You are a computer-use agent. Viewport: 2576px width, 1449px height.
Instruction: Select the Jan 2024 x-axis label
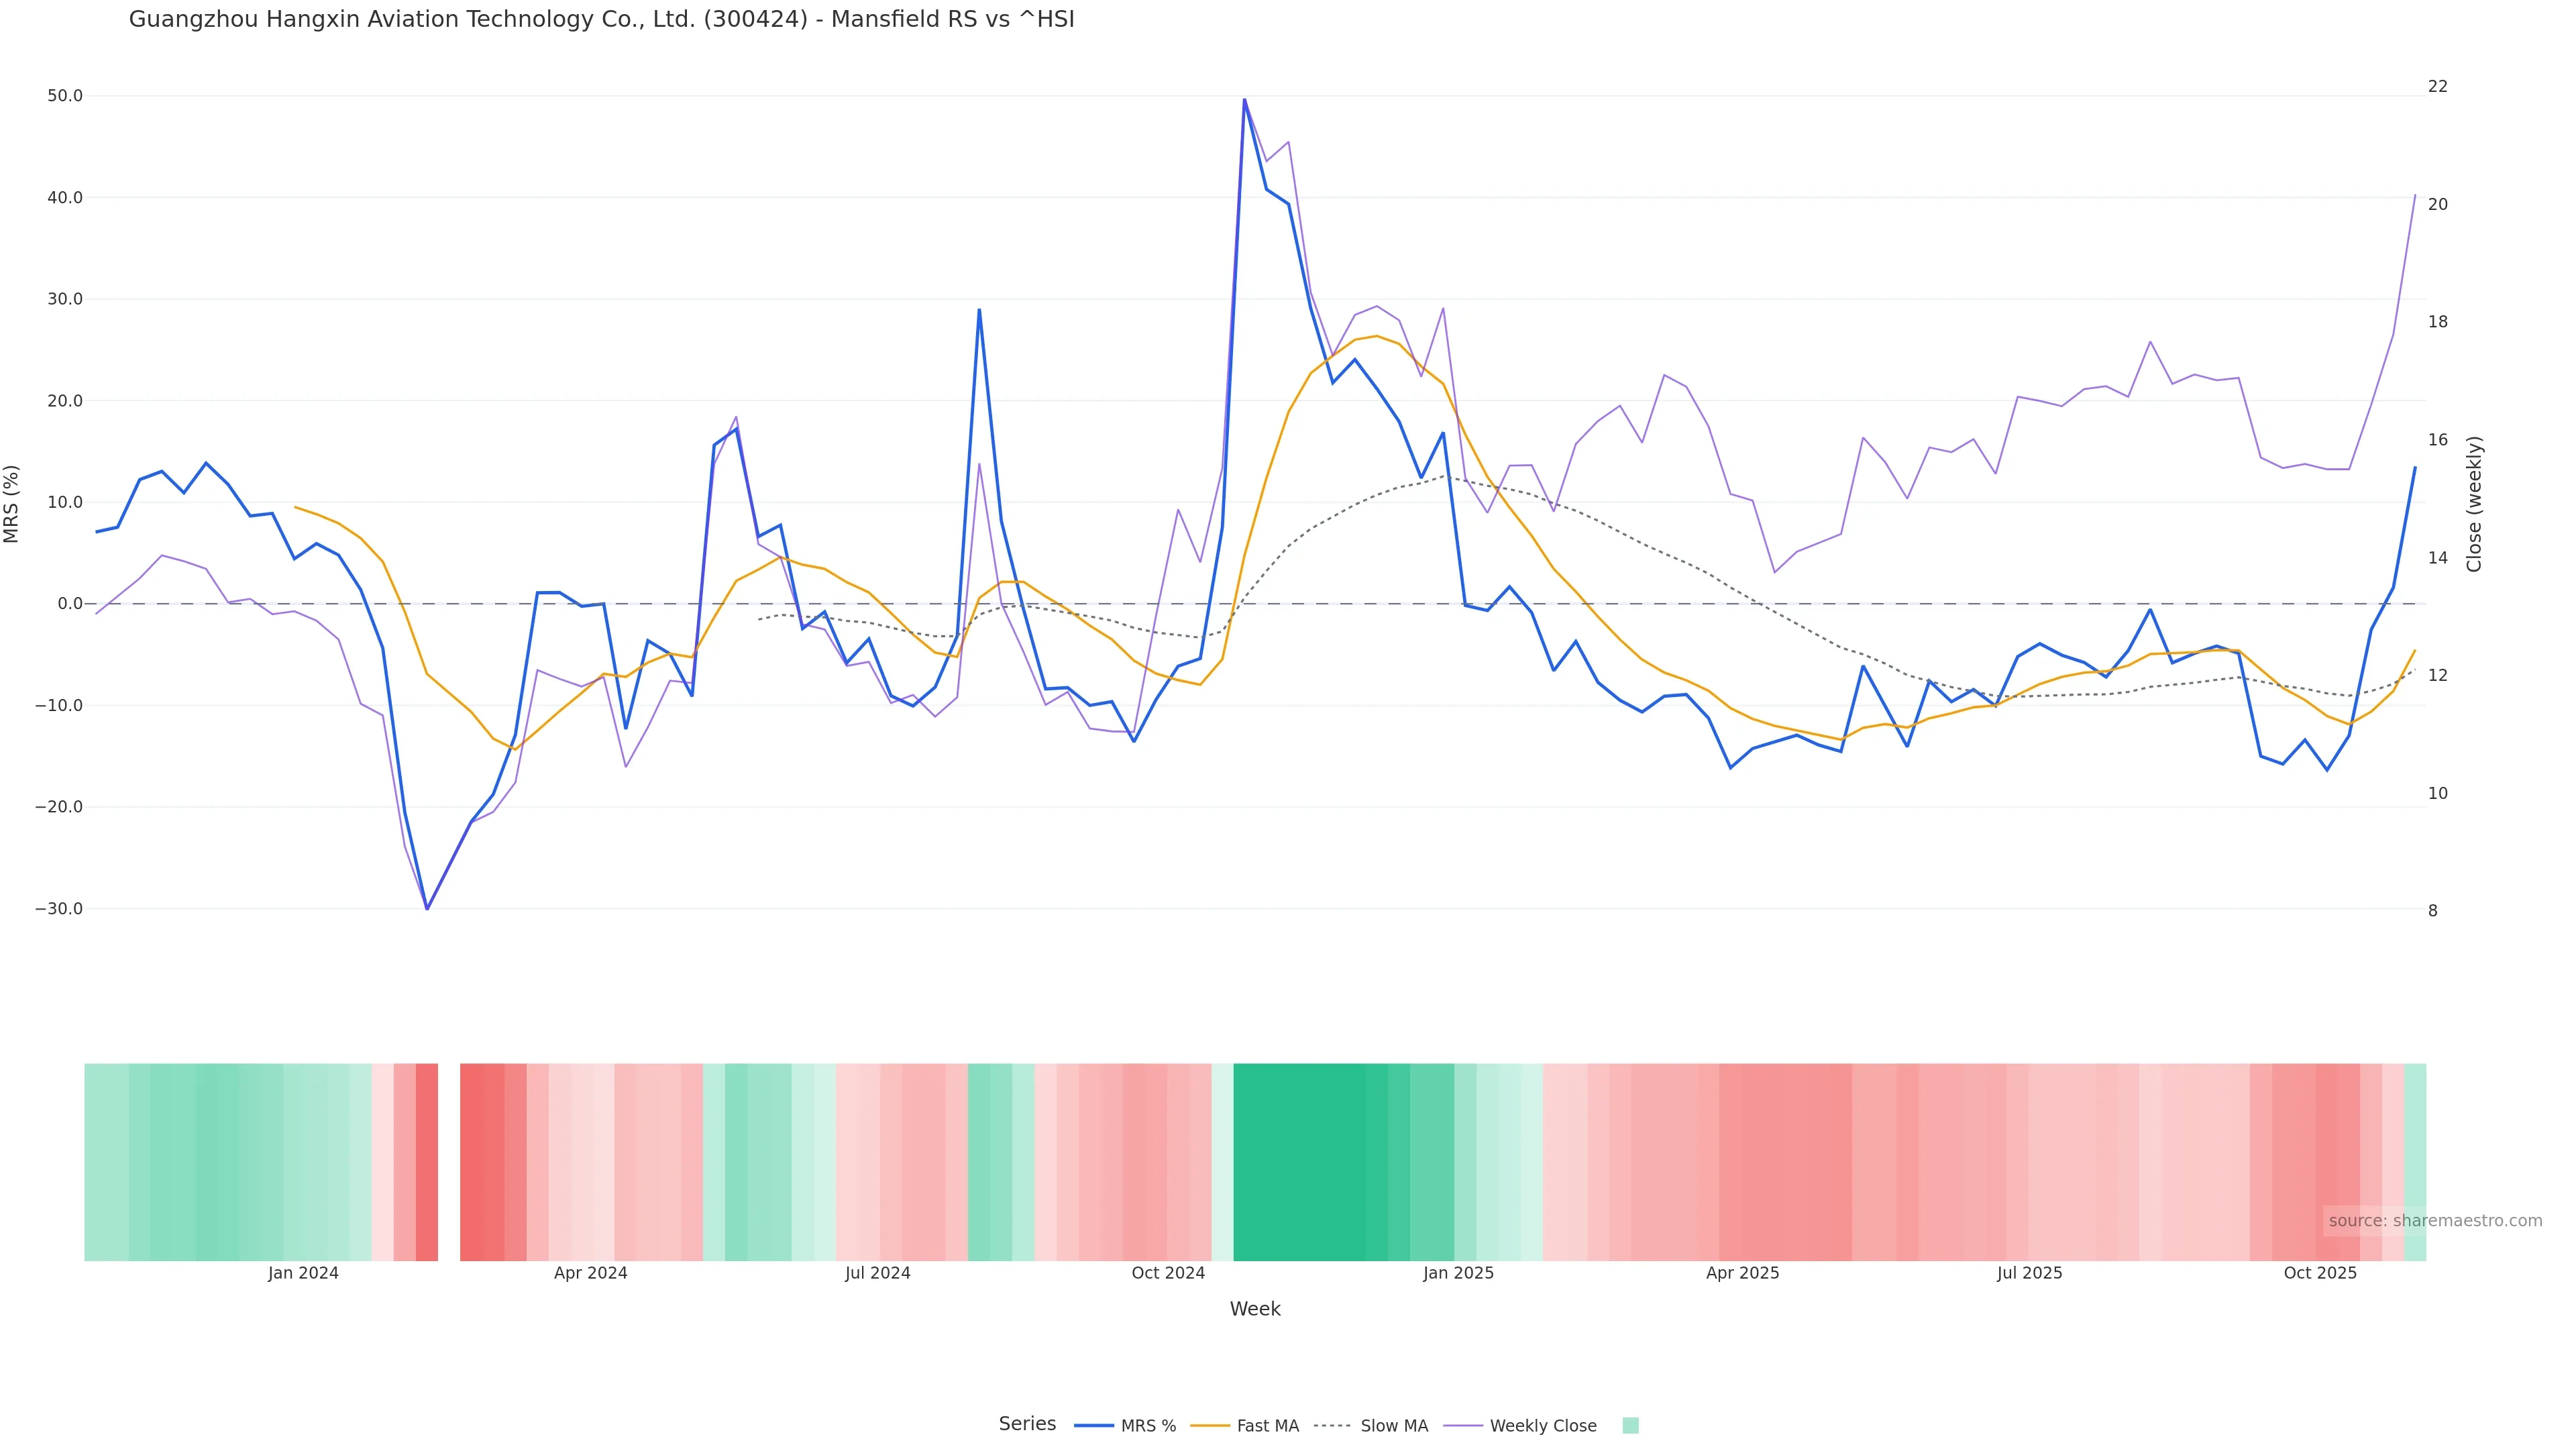pyautogui.click(x=303, y=1273)
